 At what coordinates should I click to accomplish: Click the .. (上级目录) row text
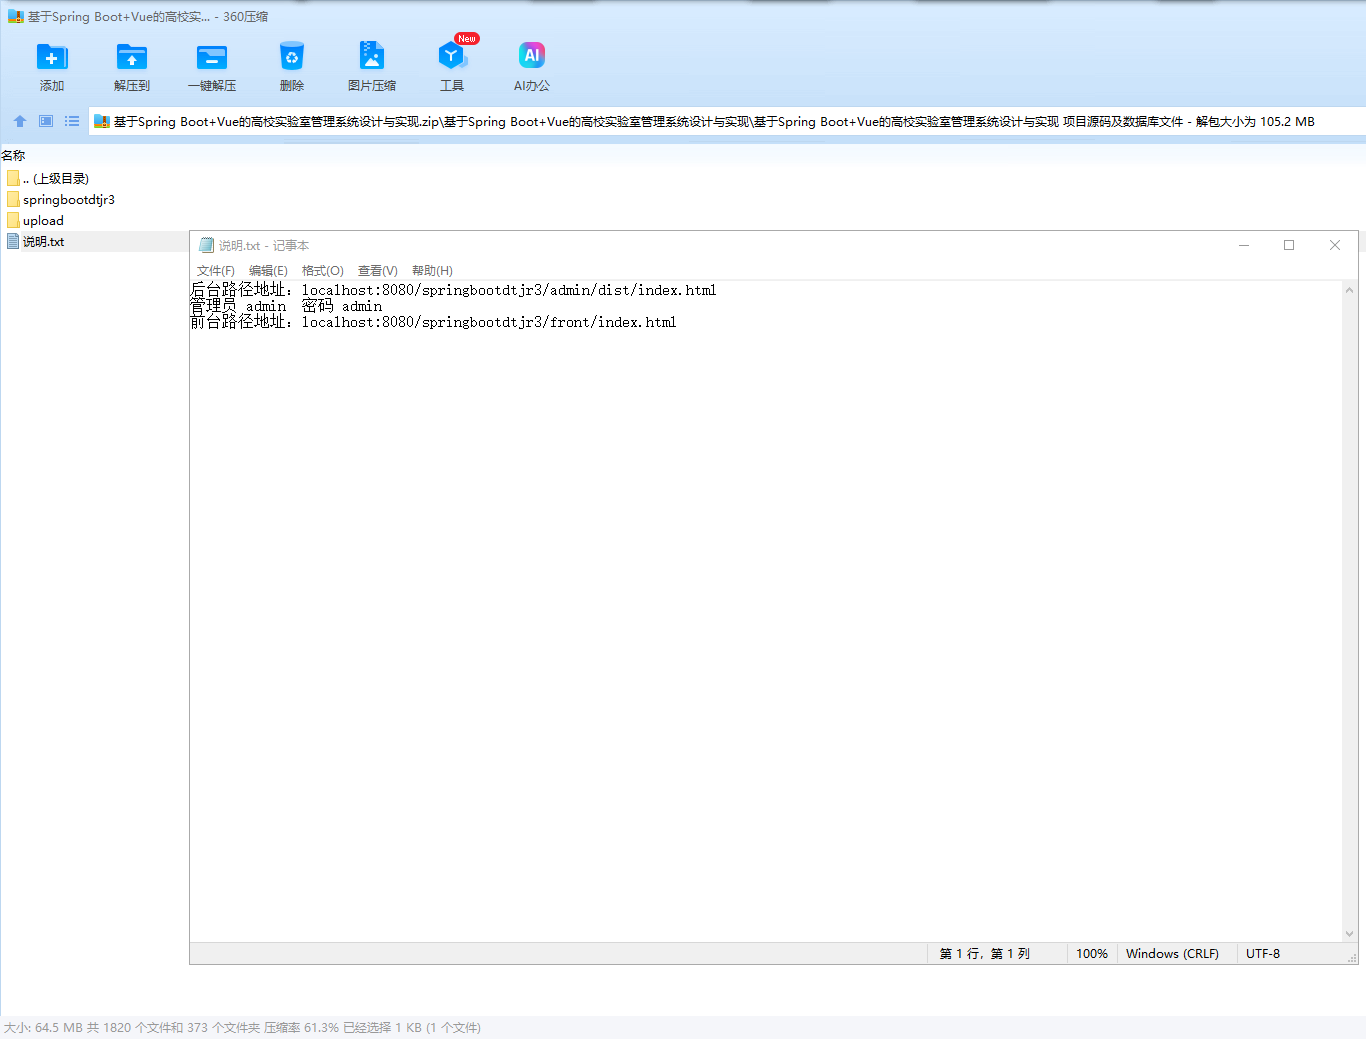[56, 178]
